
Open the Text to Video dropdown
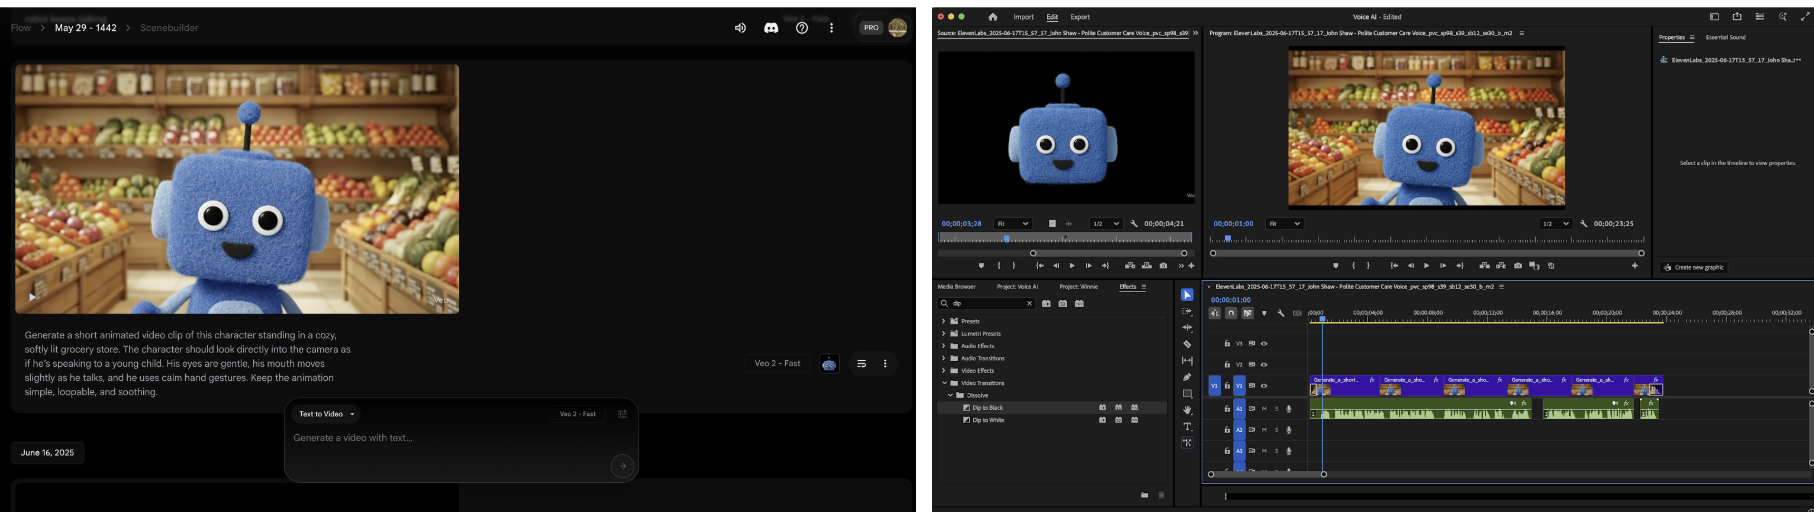(326, 414)
